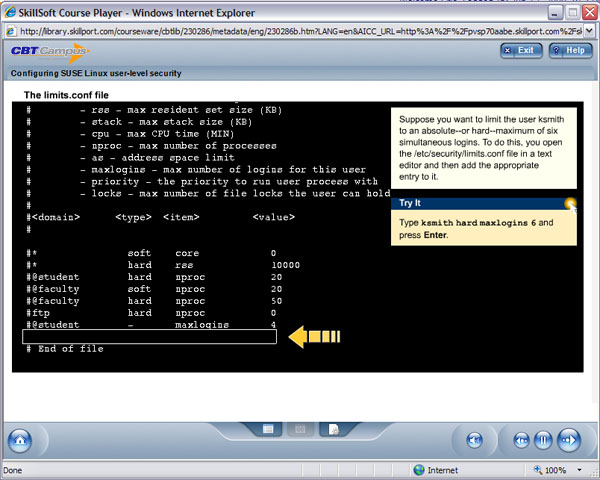Image resolution: width=600 pixels, height=480 pixels.
Task: Open the Help button
Action: (x=568, y=50)
